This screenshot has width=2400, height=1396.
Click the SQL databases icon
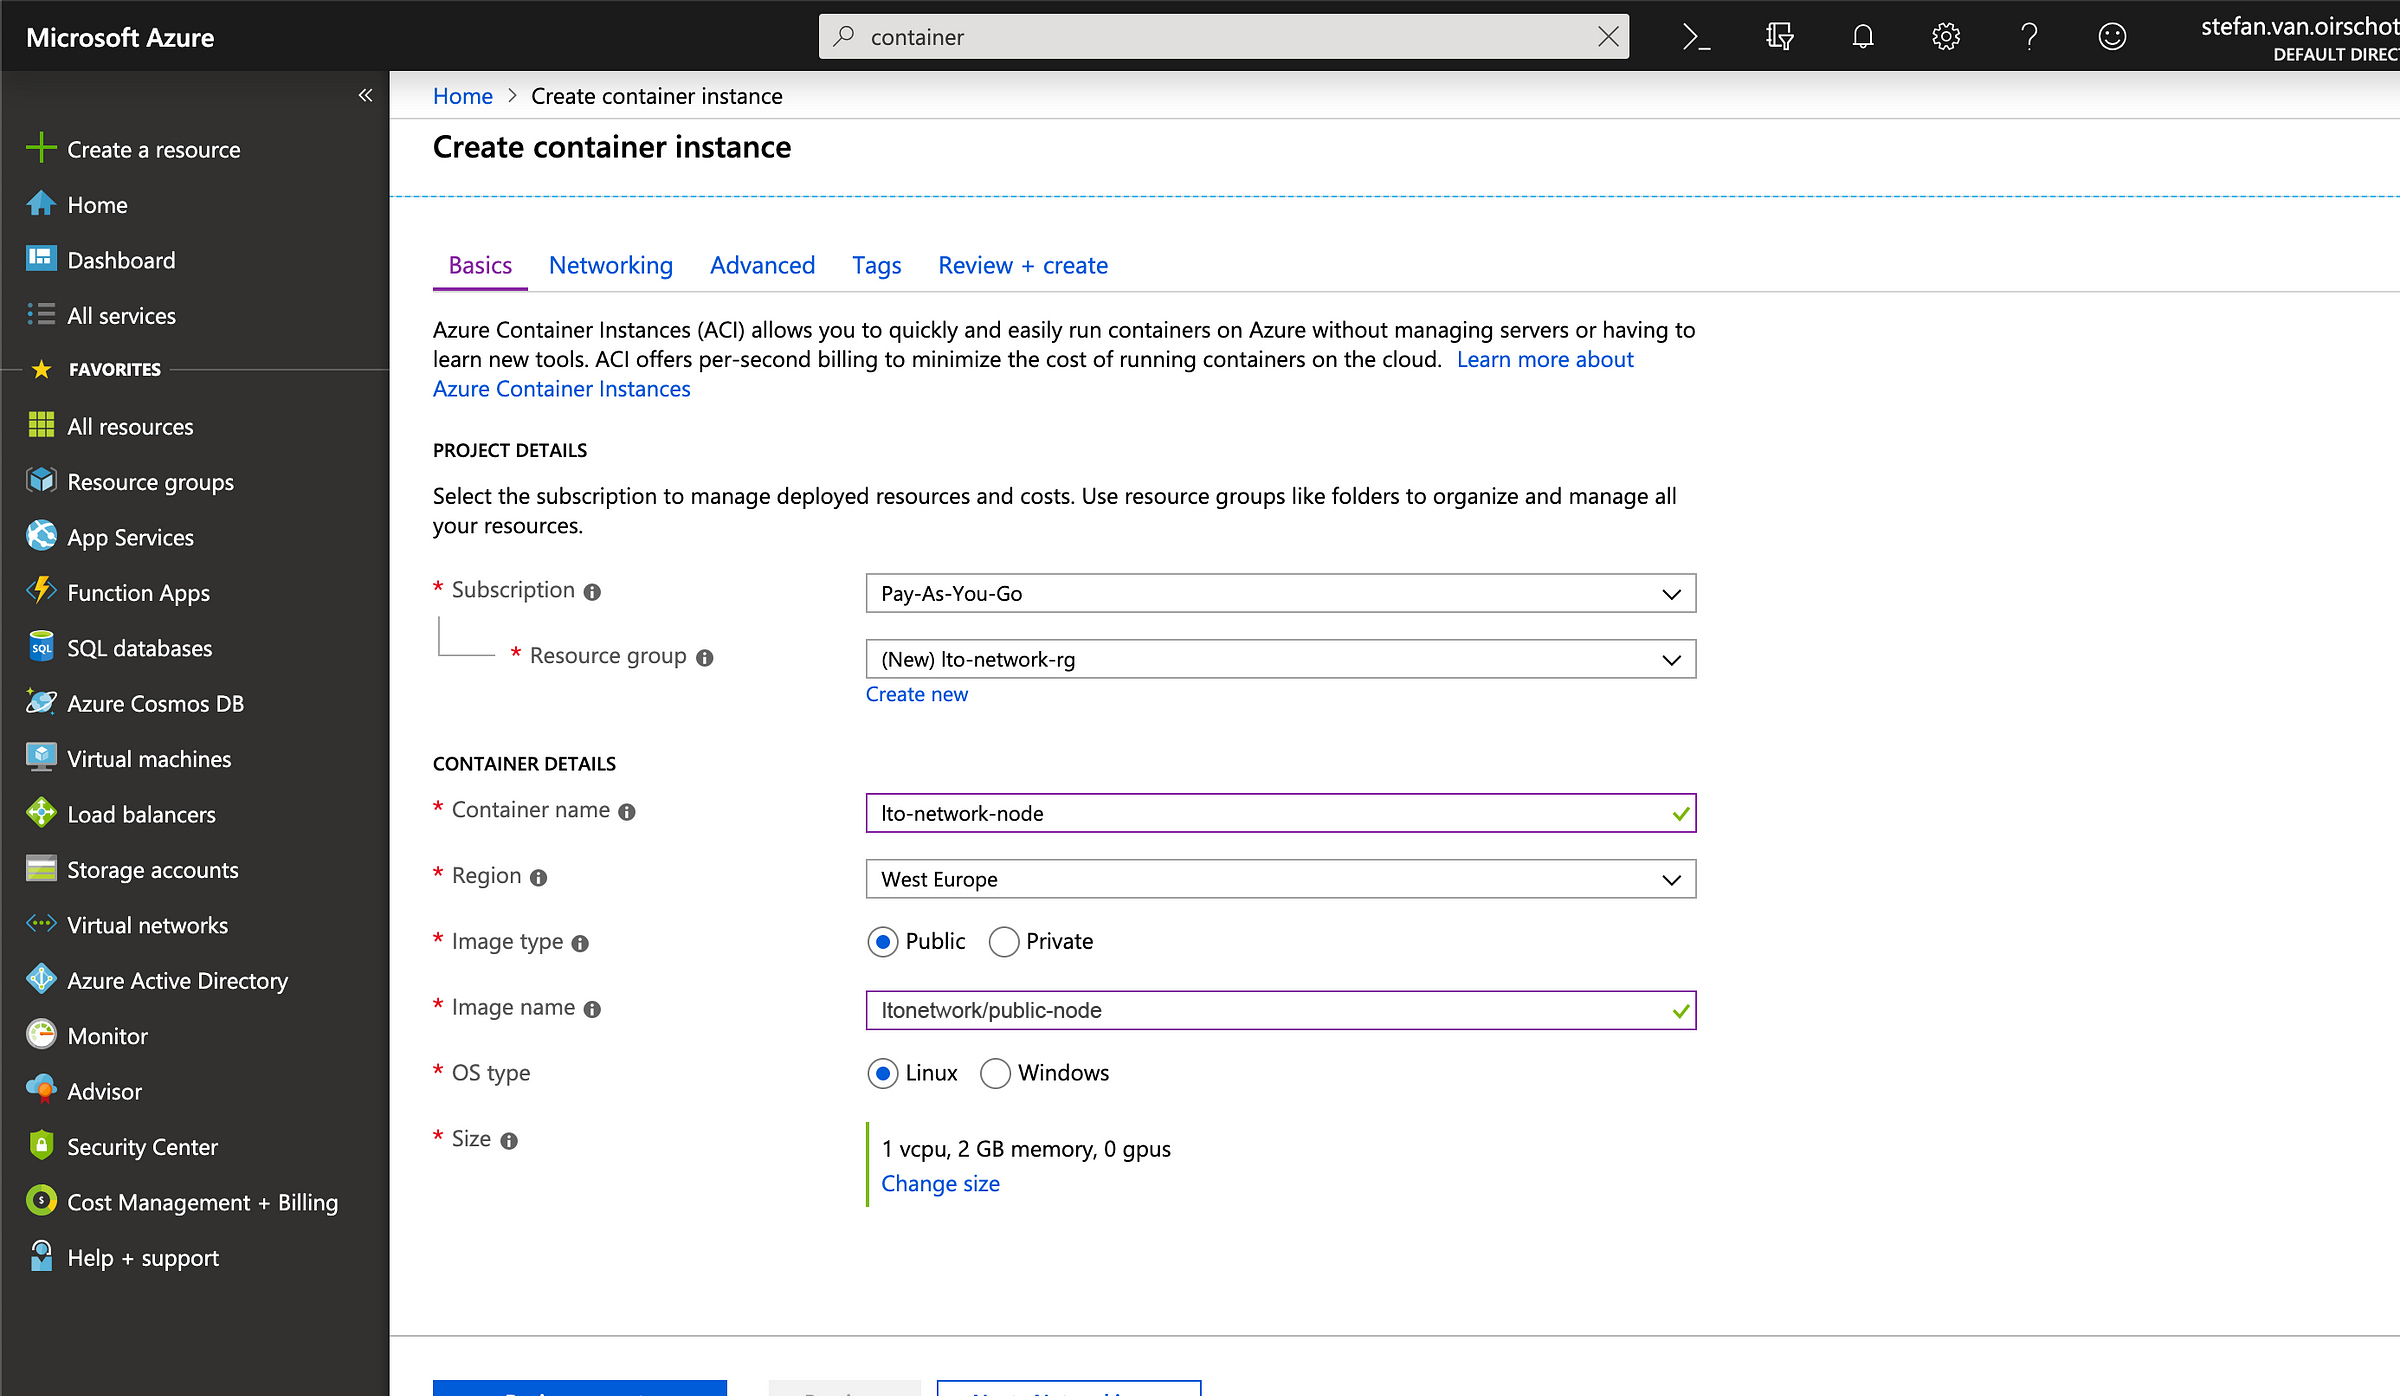click(x=41, y=647)
